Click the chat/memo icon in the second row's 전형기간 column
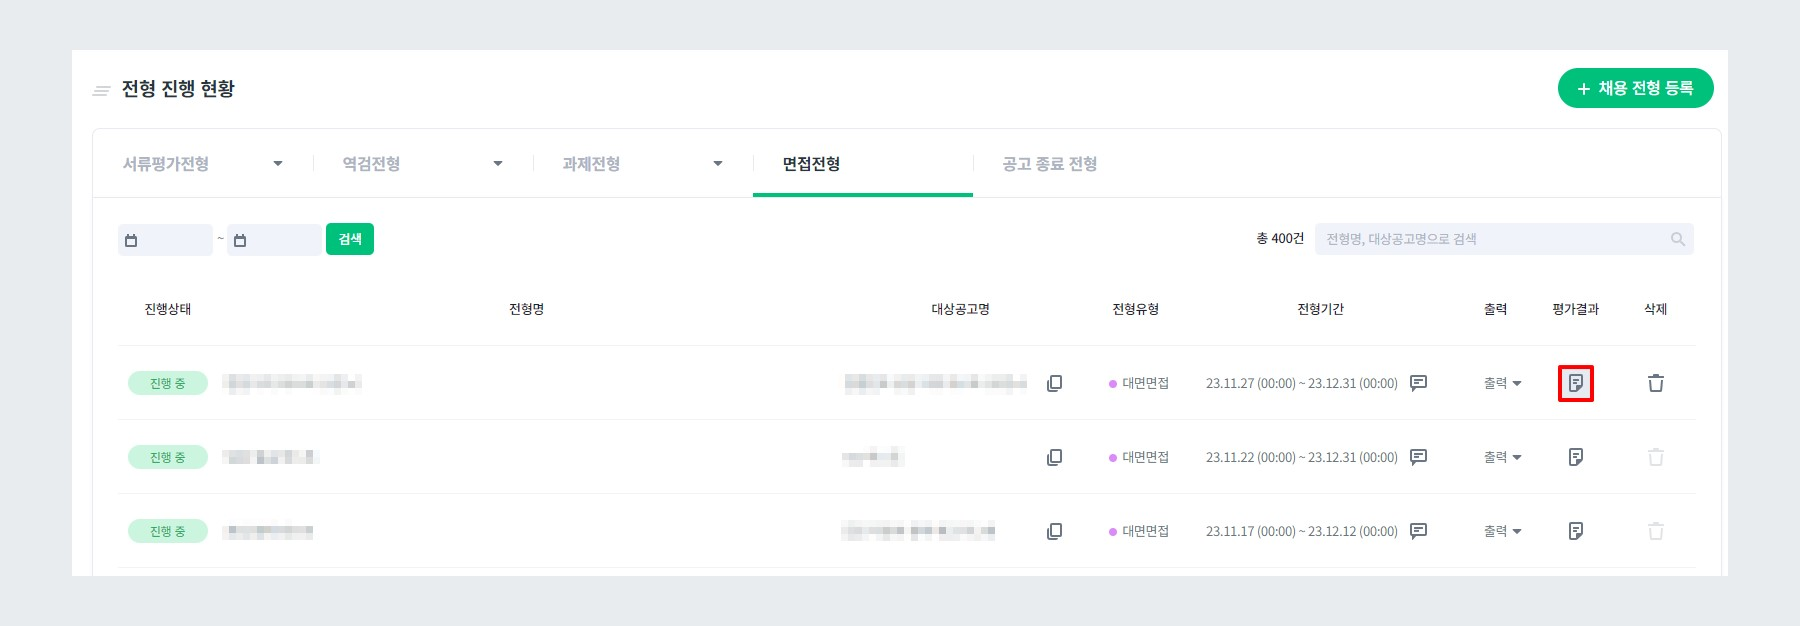The image size is (1800, 626). tap(1418, 457)
